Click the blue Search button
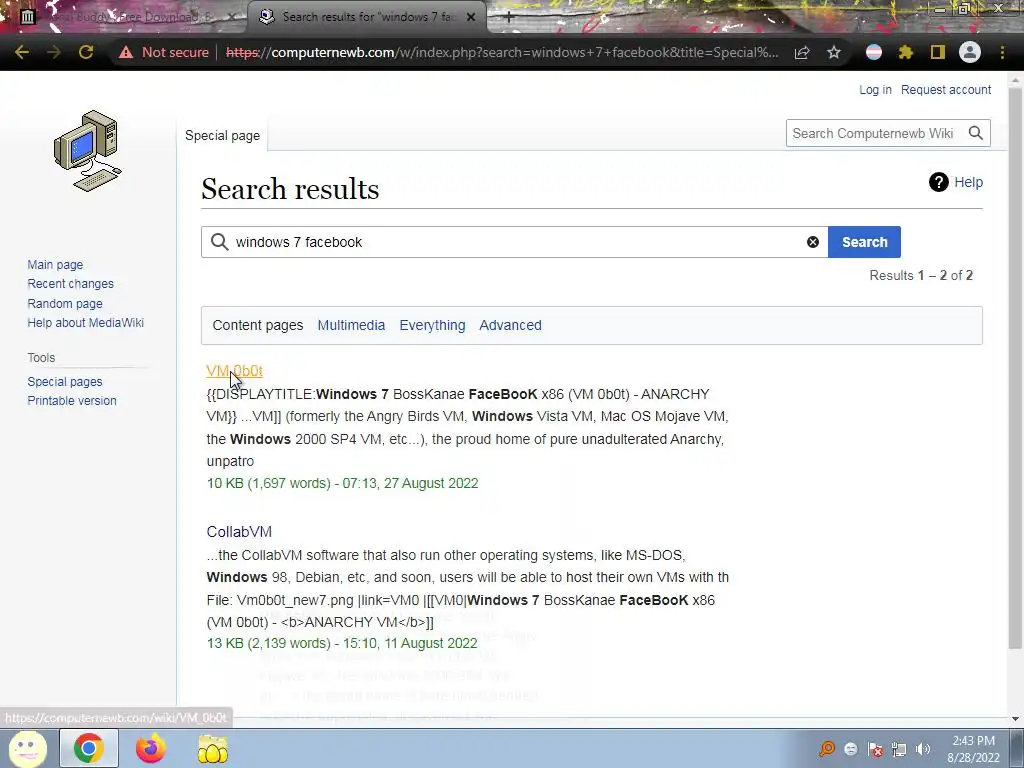1024x768 pixels. tap(864, 242)
